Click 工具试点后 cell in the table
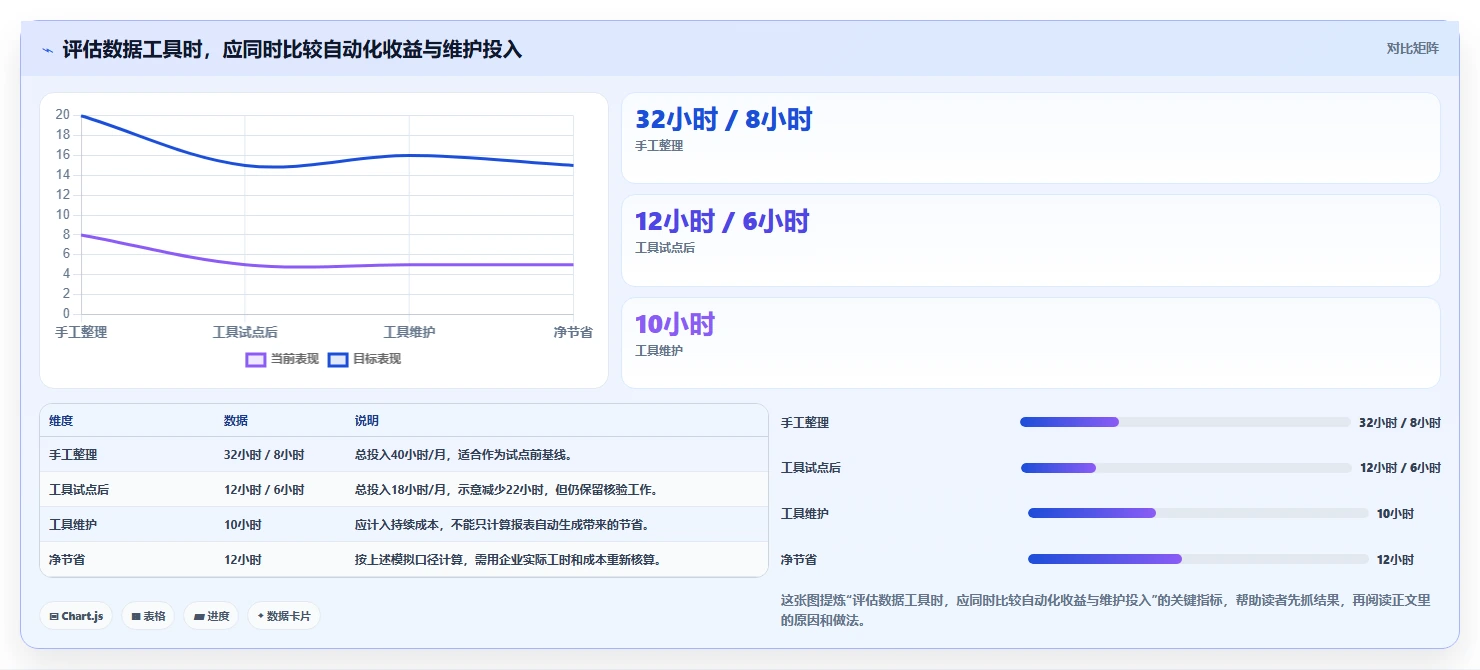The image size is (1480, 670). (79, 490)
